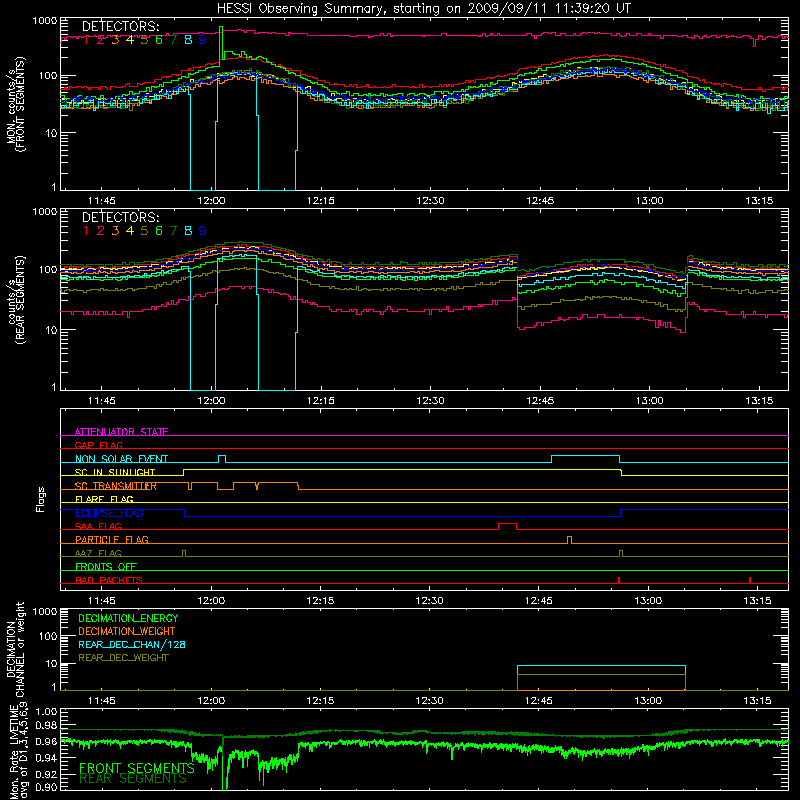Screen dimensions: 800x800
Task: Click detector number 4 in the front segments legend
Action: 130,40
